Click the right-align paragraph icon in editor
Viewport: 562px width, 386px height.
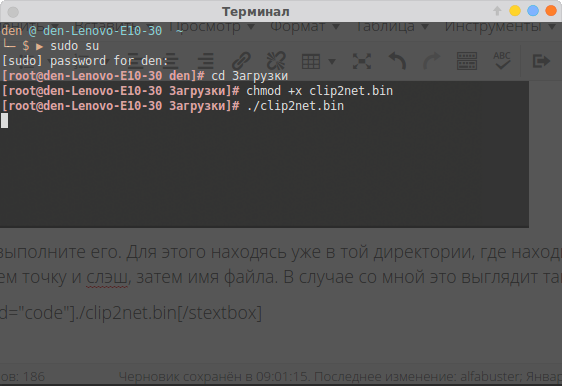pos(206,61)
